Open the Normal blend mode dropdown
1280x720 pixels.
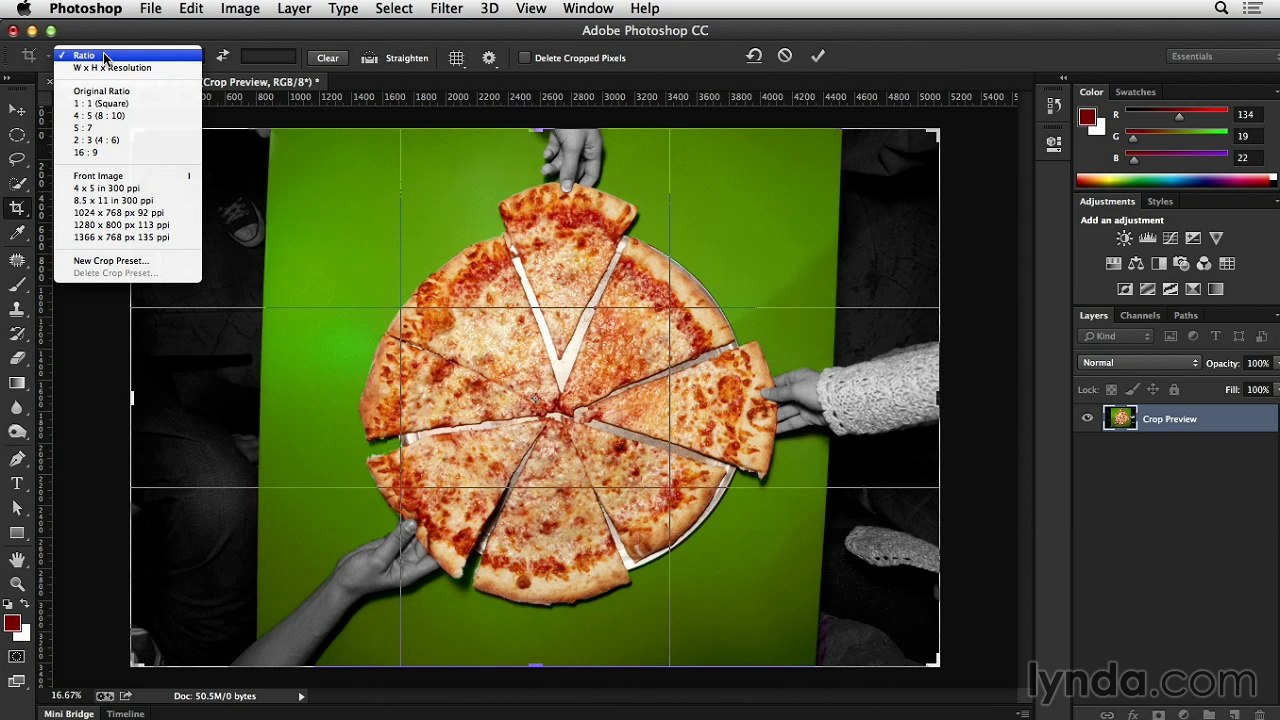tap(1139, 363)
